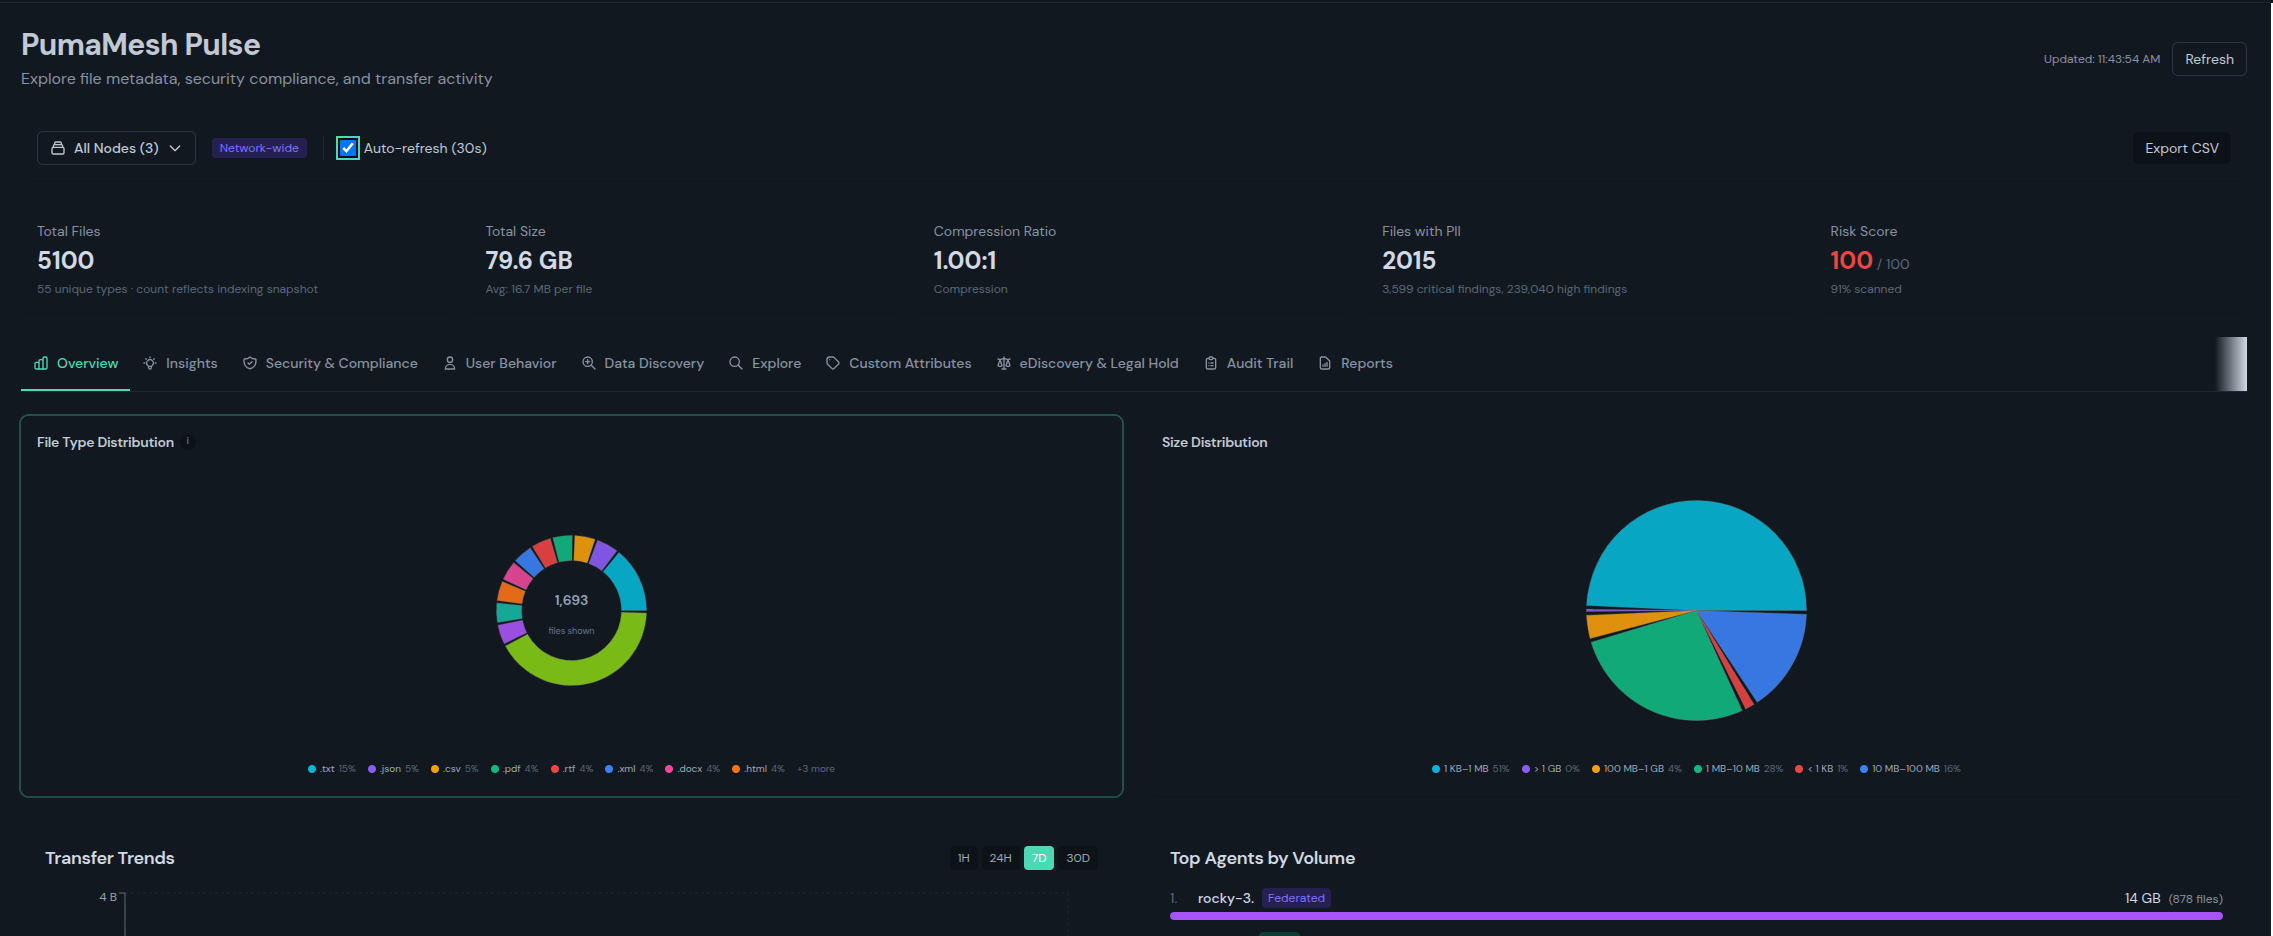The height and width of the screenshot is (936, 2273).
Task: Switch Transfer Trends to 30D range
Action: click(1078, 857)
